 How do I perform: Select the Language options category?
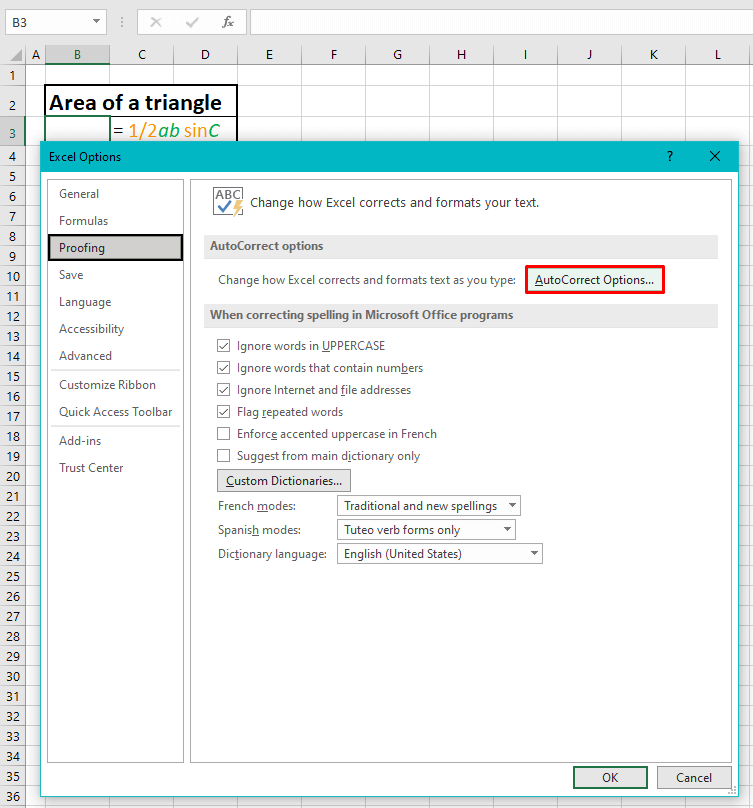(x=115, y=302)
